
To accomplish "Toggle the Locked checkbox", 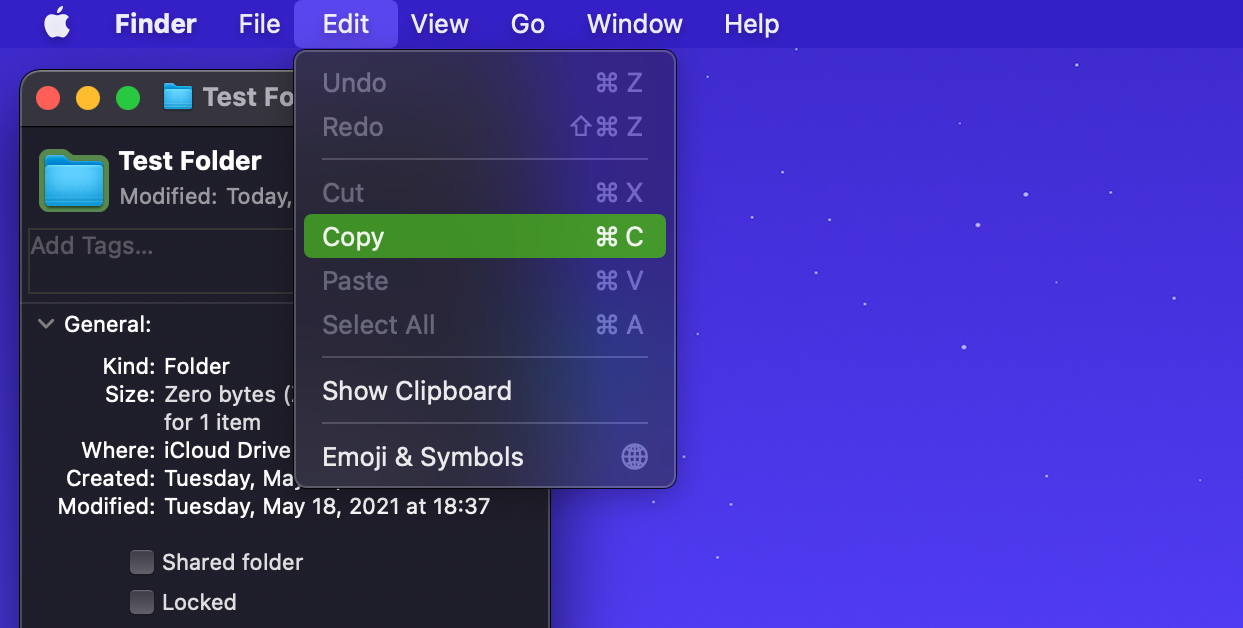I will click(142, 602).
